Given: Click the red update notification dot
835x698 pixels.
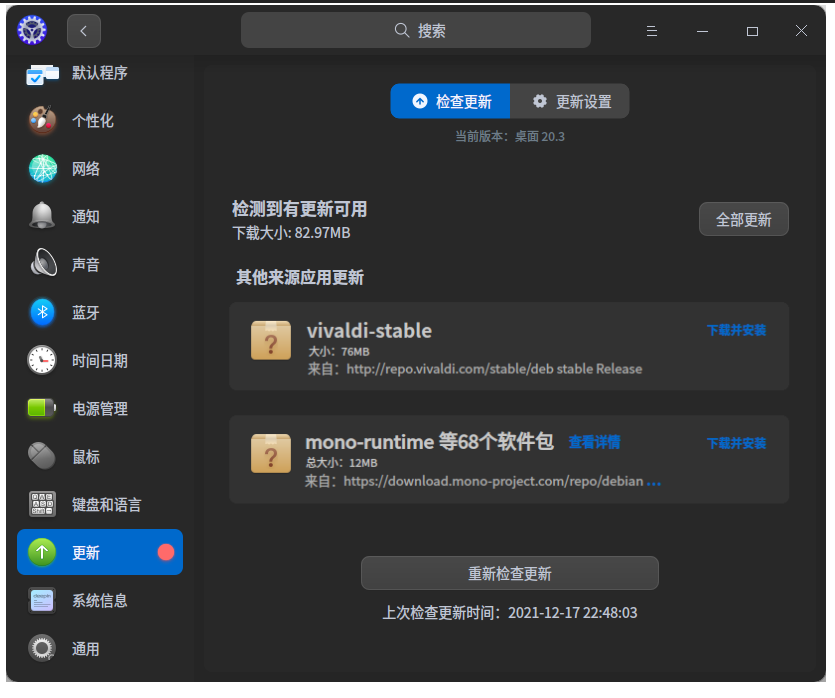Looking at the screenshot, I should 166,552.
